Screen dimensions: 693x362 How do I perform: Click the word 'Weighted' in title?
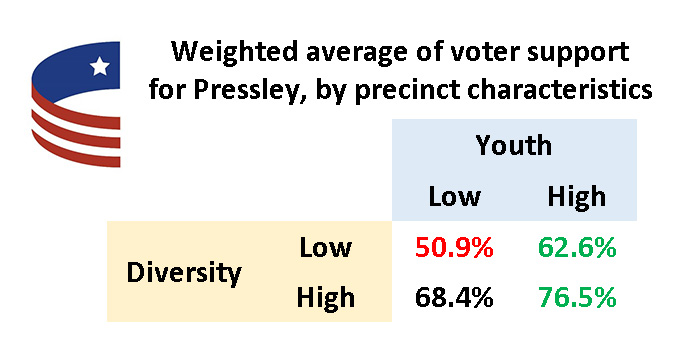point(235,54)
